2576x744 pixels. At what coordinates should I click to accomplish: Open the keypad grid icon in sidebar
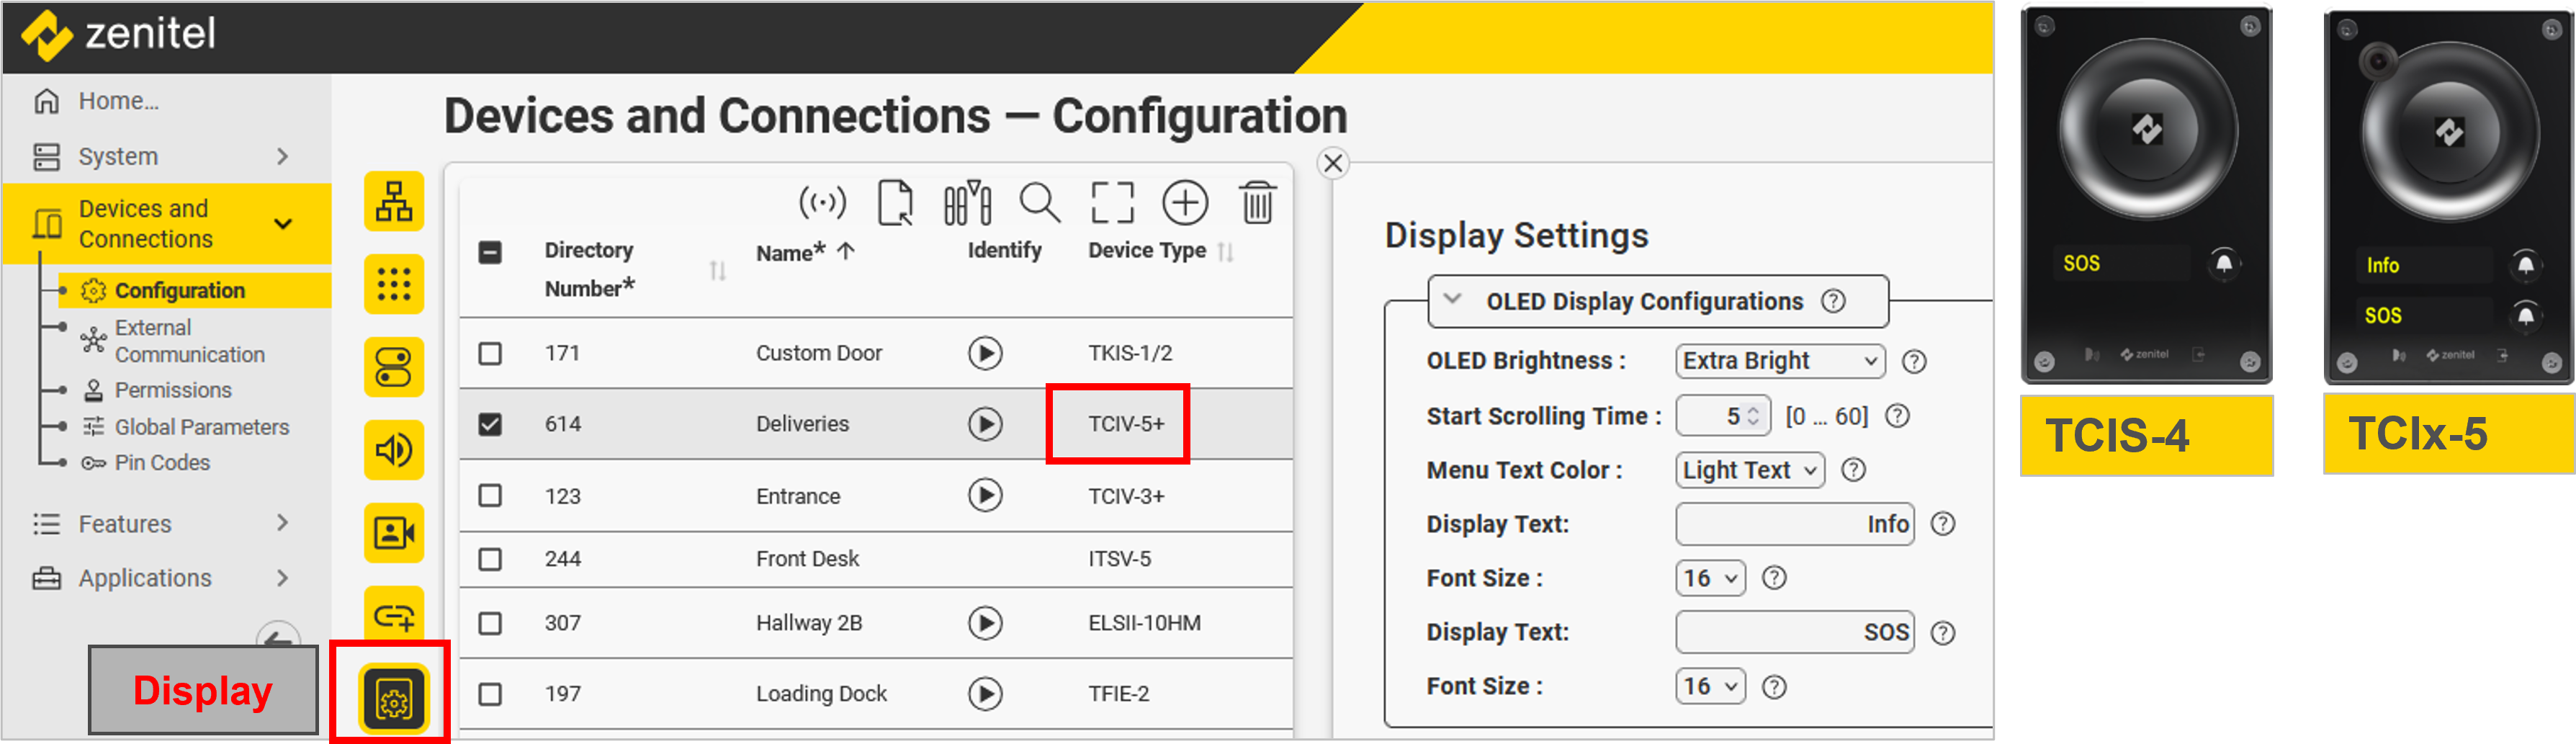[394, 285]
